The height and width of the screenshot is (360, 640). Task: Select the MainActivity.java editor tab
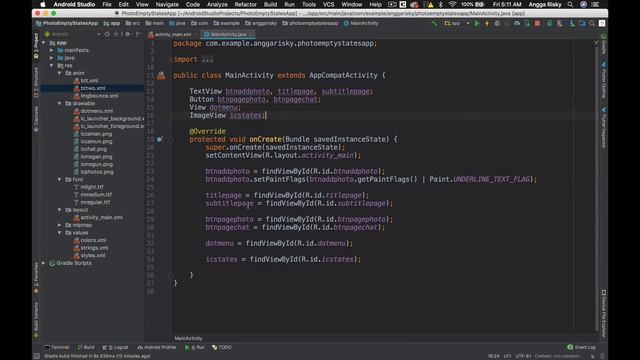pyautogui.click(x=228, y=34)
